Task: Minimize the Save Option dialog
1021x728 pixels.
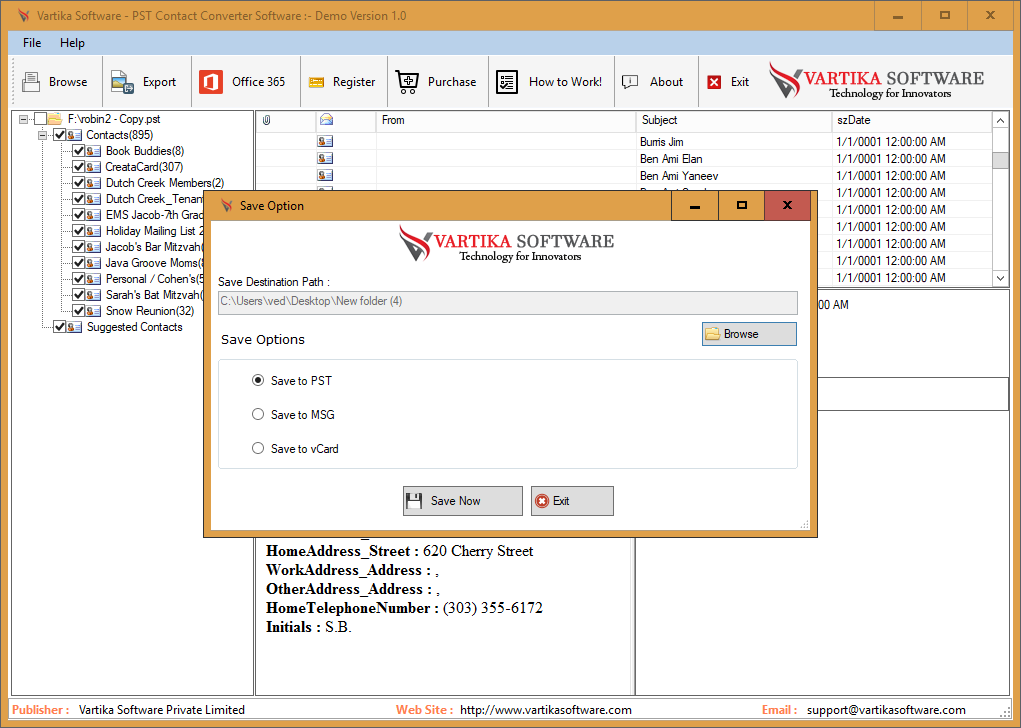Action: (695, 206)
